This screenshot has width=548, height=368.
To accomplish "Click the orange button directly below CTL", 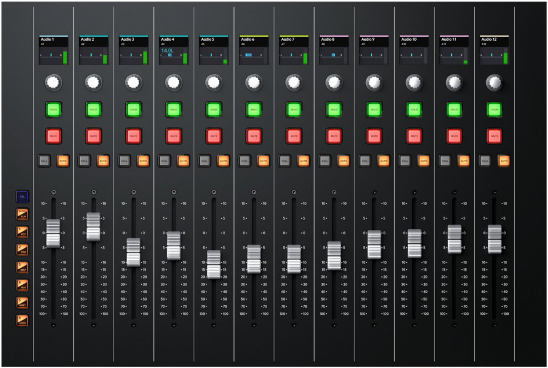I will tap(22, 214).
